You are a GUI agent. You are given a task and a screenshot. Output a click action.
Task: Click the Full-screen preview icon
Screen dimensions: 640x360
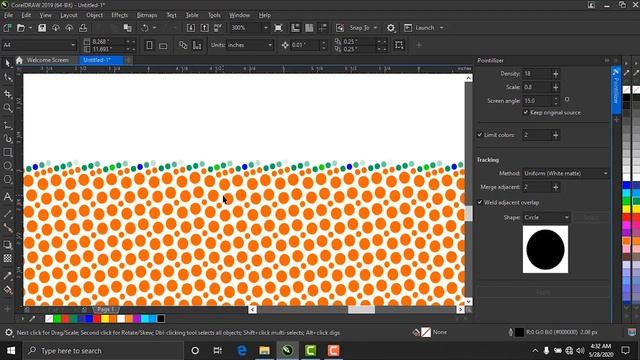tap(278, 28)
